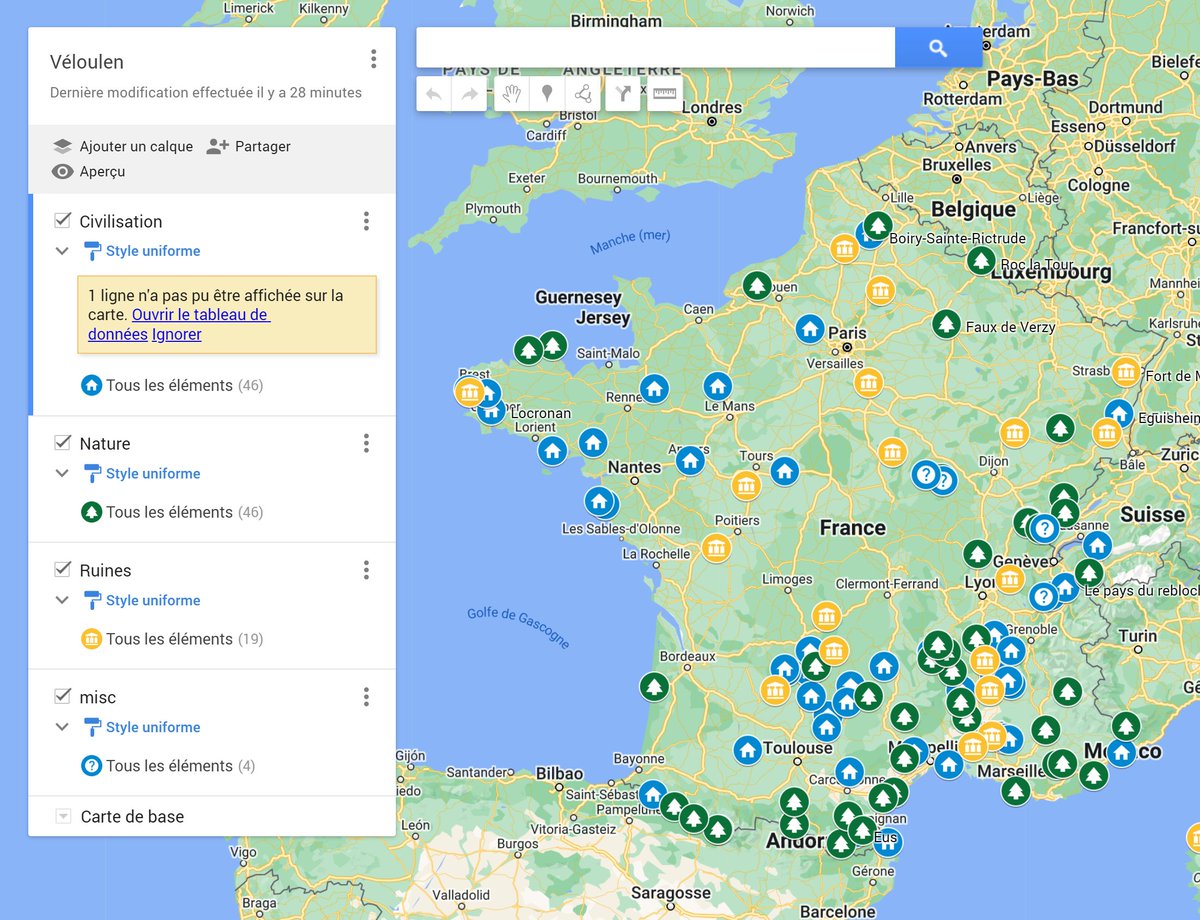Viewport: 1200px width, 920px height.
Task: Open Ruines layer options menu
Action: pos(366,570)
